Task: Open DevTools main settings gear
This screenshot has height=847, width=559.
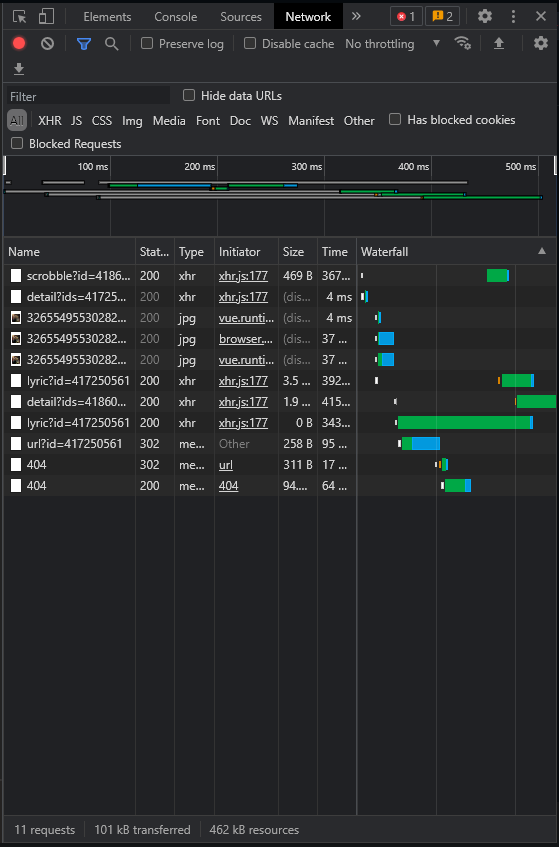Action: tap(485, 16)
